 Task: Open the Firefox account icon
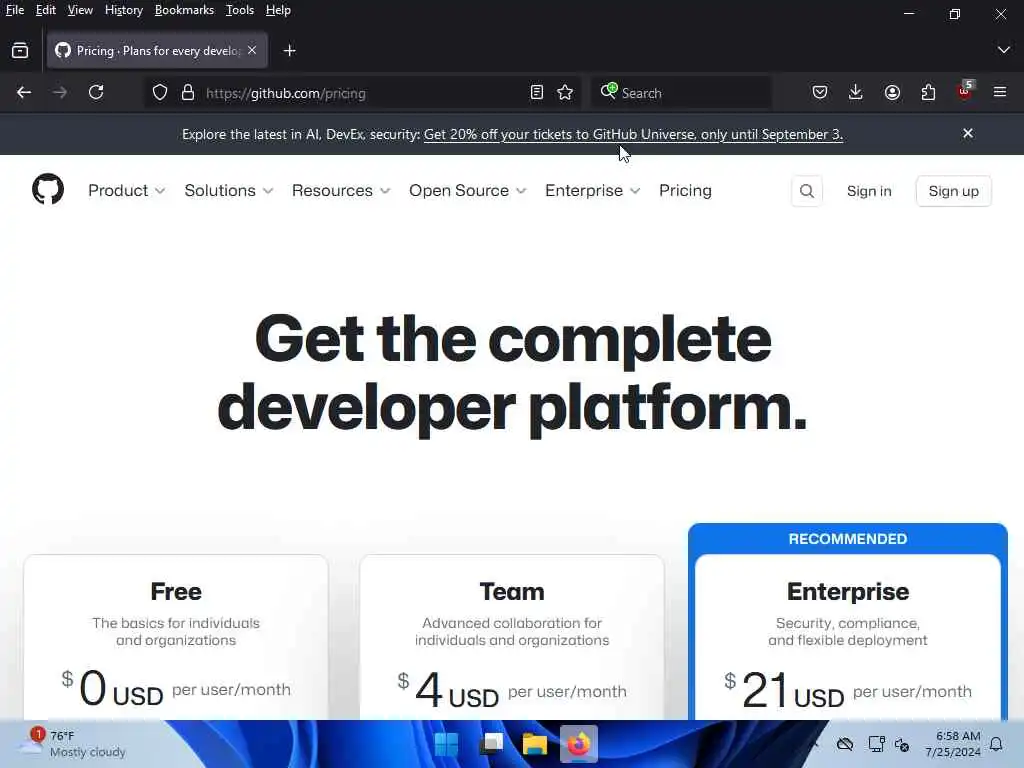point(892,93)
